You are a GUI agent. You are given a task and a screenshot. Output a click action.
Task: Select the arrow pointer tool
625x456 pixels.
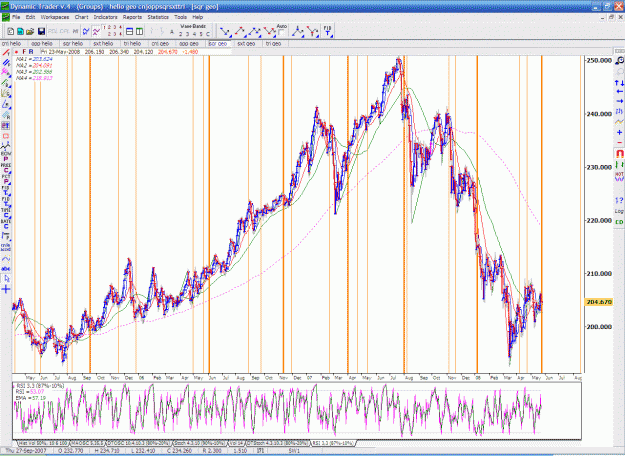[6, 279]
